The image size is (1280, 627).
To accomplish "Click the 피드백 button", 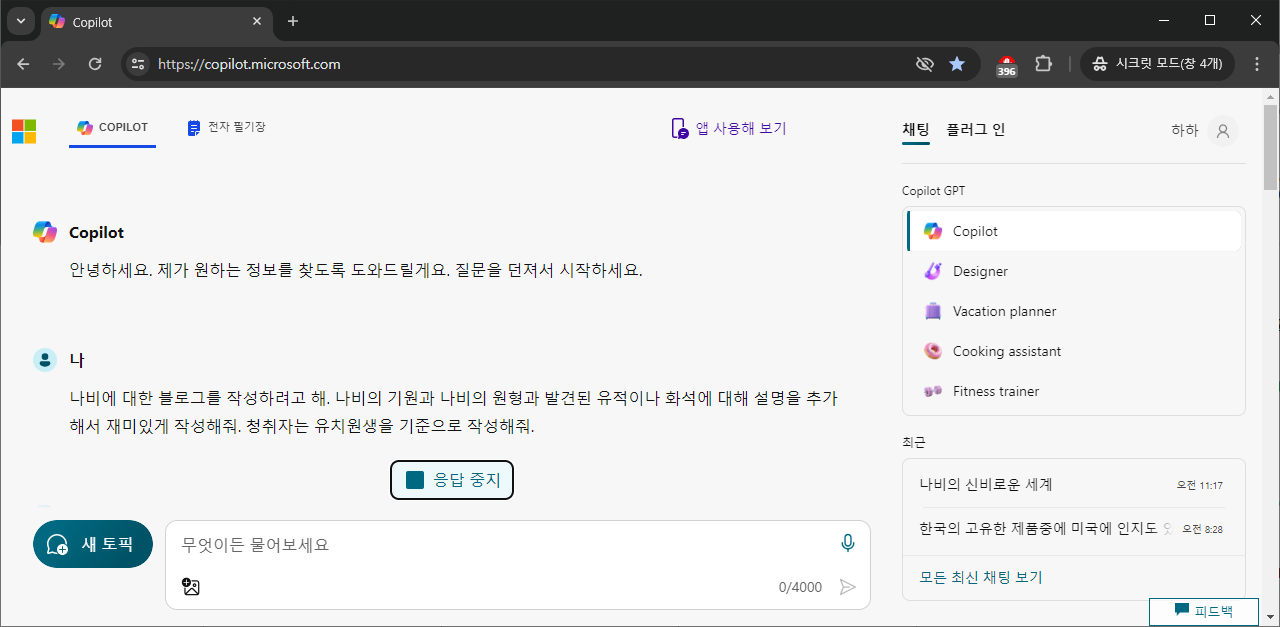I will click(x=1204, y=611).
